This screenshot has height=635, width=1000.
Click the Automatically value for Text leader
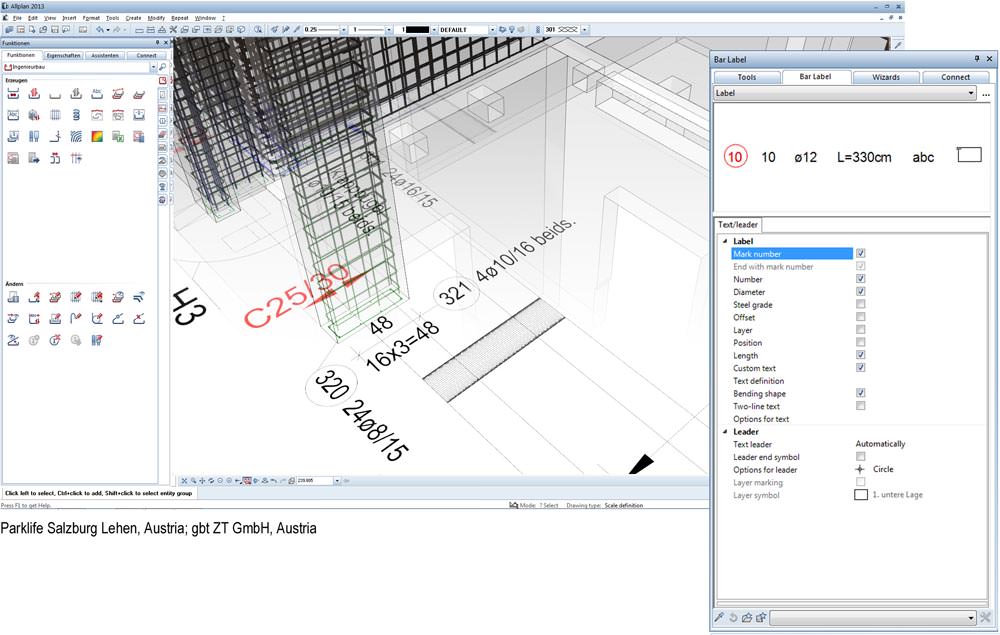pyautogui.click(x=880, y=444)
